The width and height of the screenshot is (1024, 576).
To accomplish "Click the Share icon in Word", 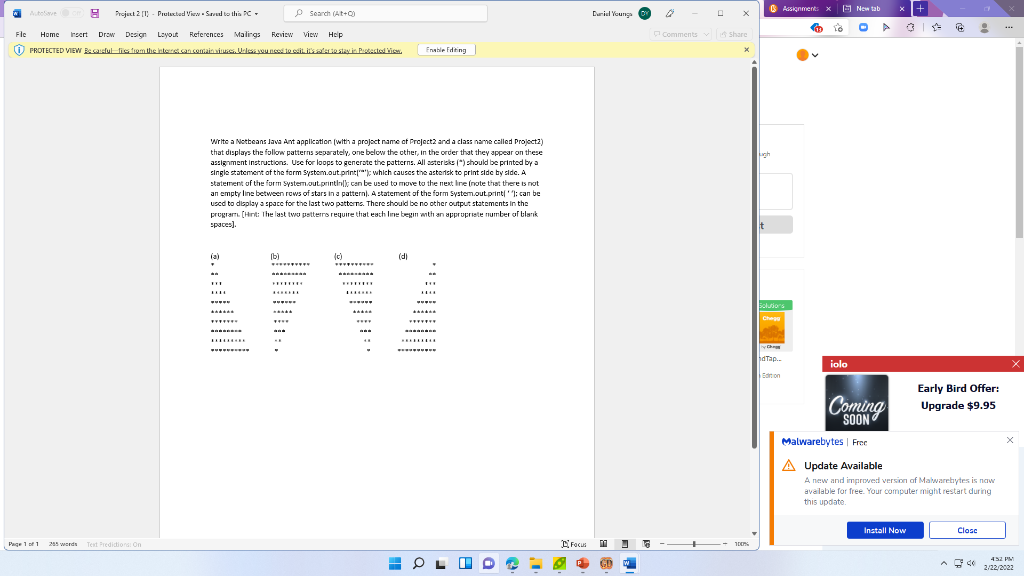I will pyautogui.click(x=736, y=33).
